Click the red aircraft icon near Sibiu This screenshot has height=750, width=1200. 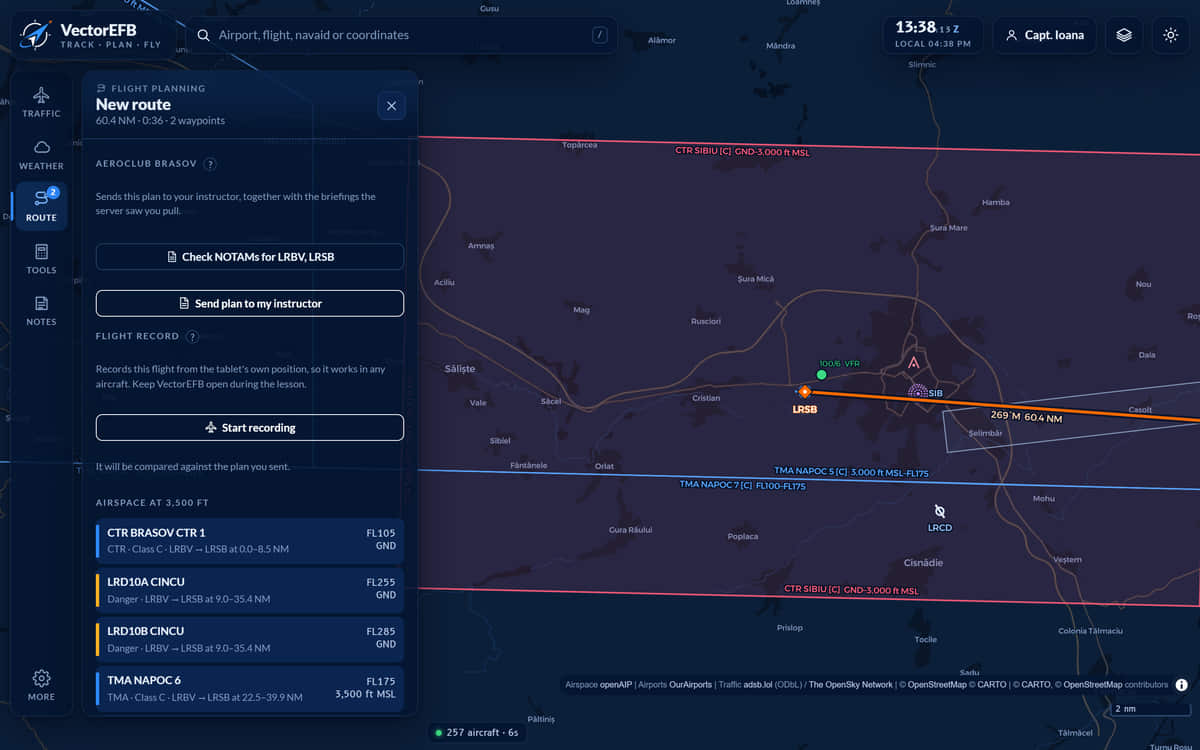click(913, 363)
